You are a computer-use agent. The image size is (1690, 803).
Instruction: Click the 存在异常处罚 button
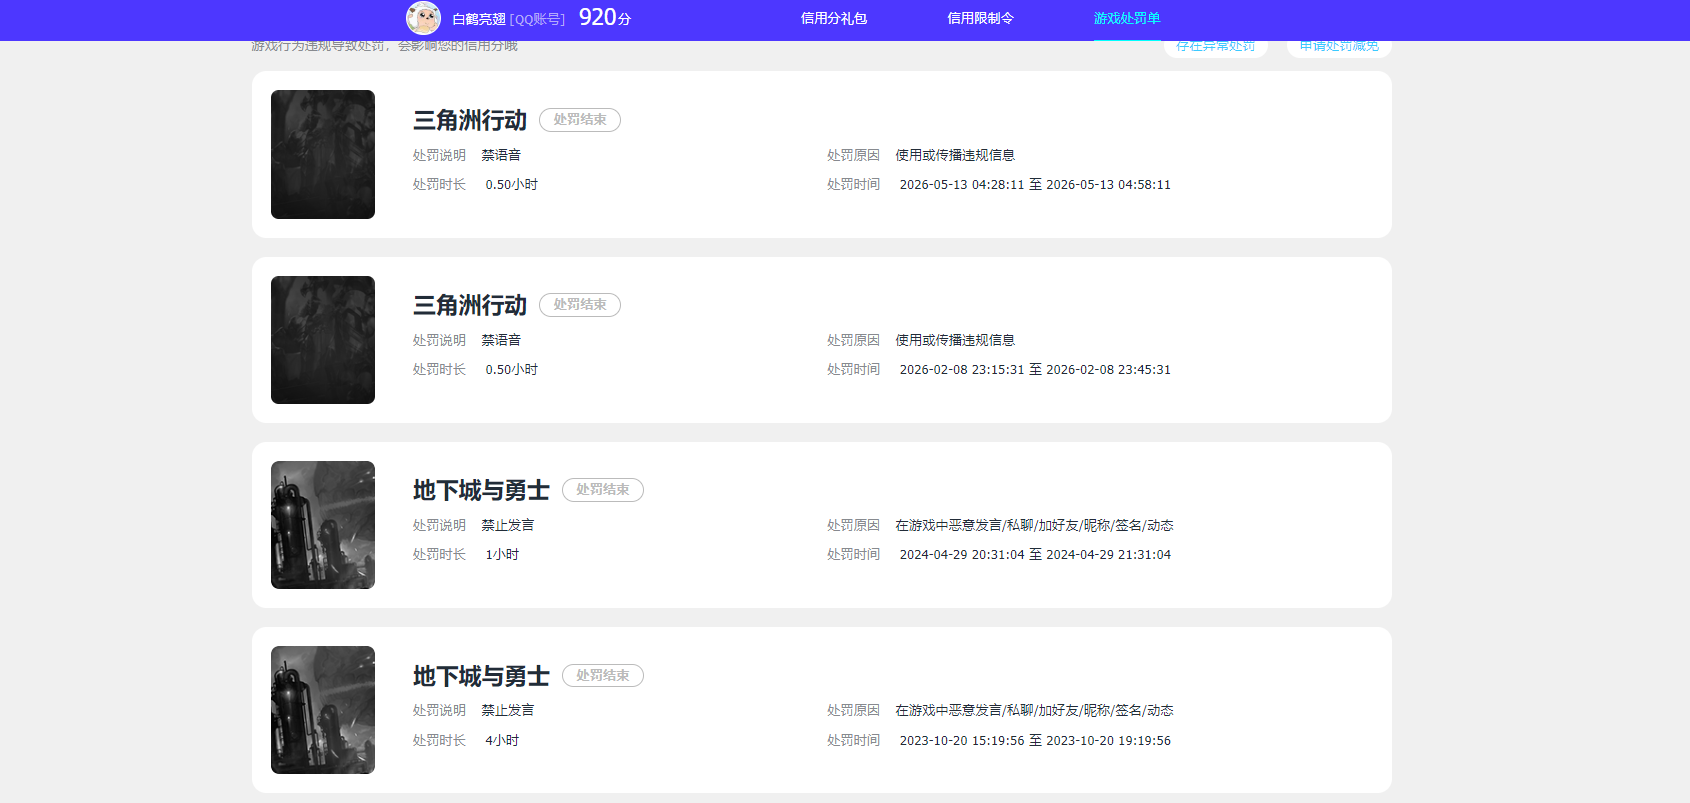(x=1215, y=47)
